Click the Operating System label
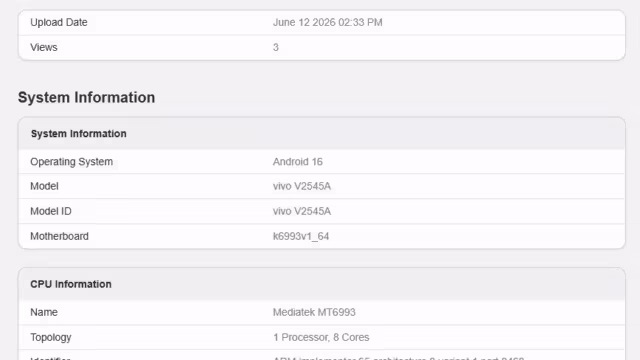 [71, 162]
